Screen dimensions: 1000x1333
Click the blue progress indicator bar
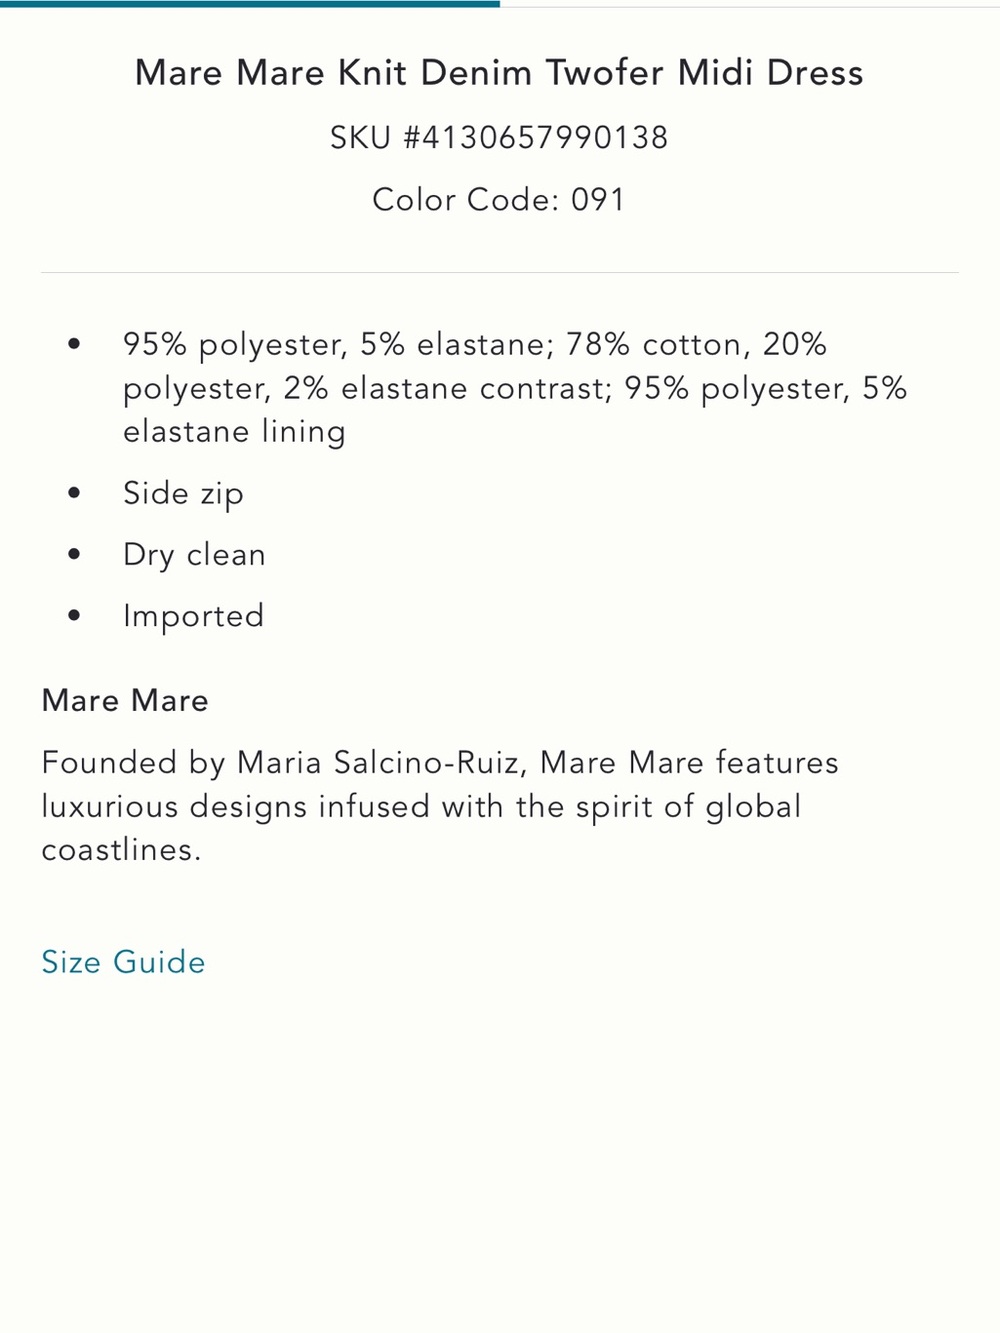coord(250,4)
